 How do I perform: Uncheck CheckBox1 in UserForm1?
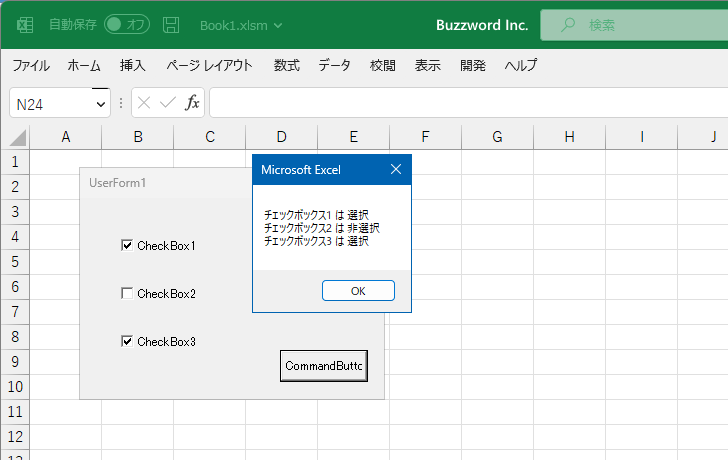[x=127, y=246]
